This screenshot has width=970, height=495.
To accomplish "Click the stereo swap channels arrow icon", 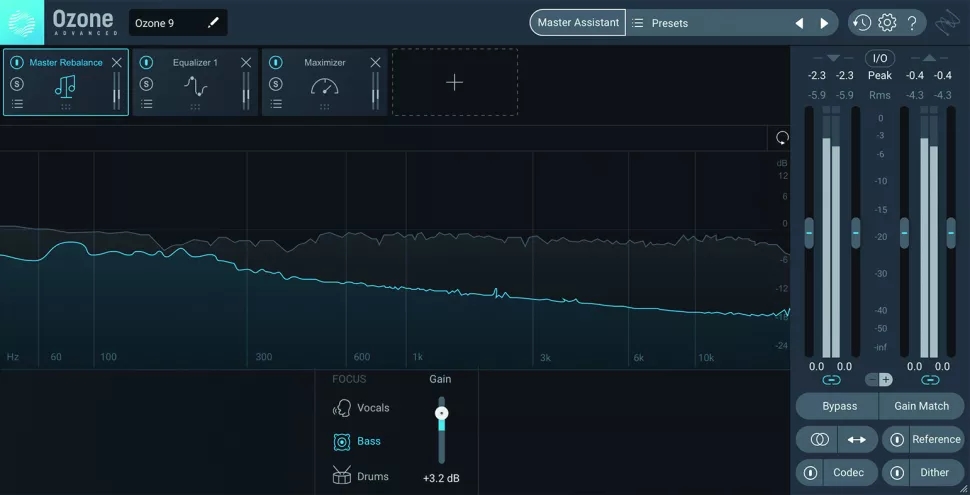I will pos(857,439).
